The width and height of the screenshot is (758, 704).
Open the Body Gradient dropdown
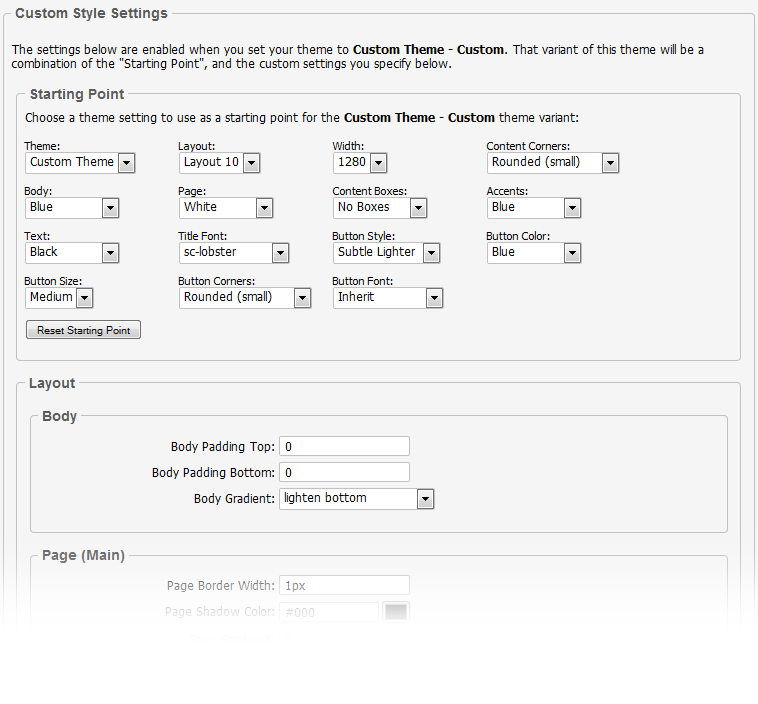coord(356,498)
